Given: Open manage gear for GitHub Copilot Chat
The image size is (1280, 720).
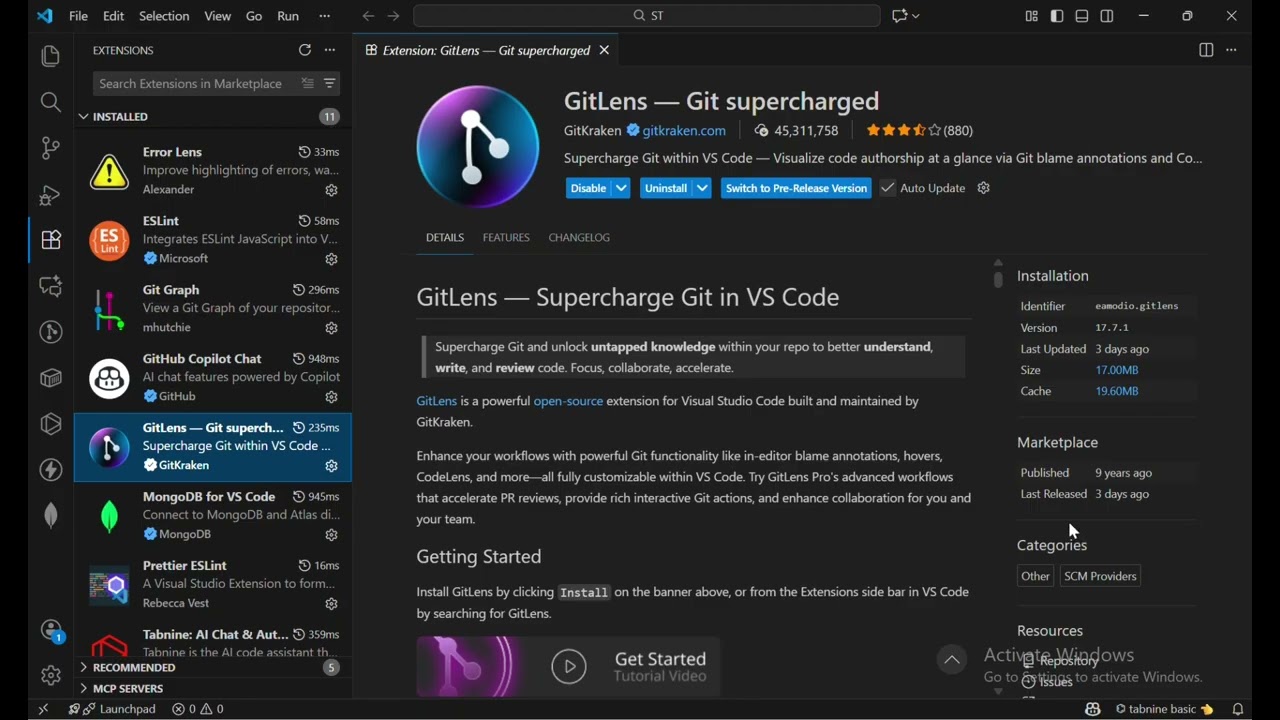Looking at the screenshot, I should click(332, 398).
